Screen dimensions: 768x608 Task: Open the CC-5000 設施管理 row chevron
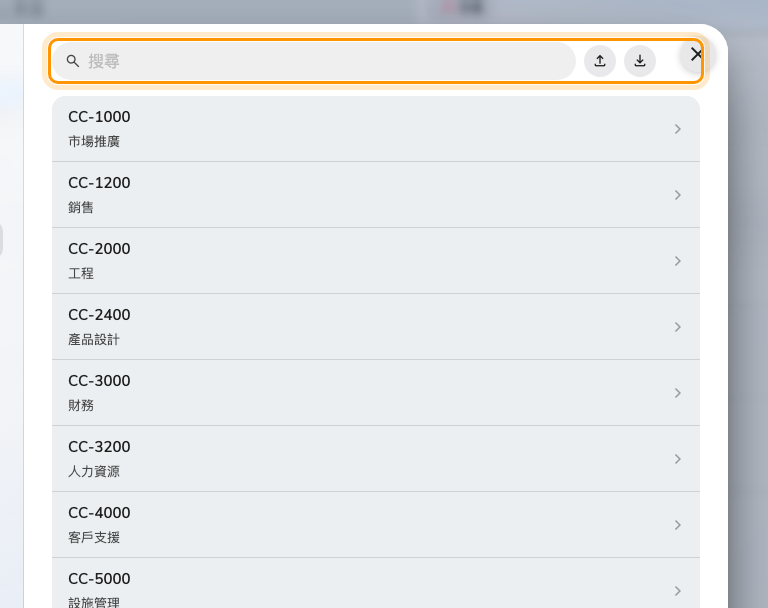[678, 591]
